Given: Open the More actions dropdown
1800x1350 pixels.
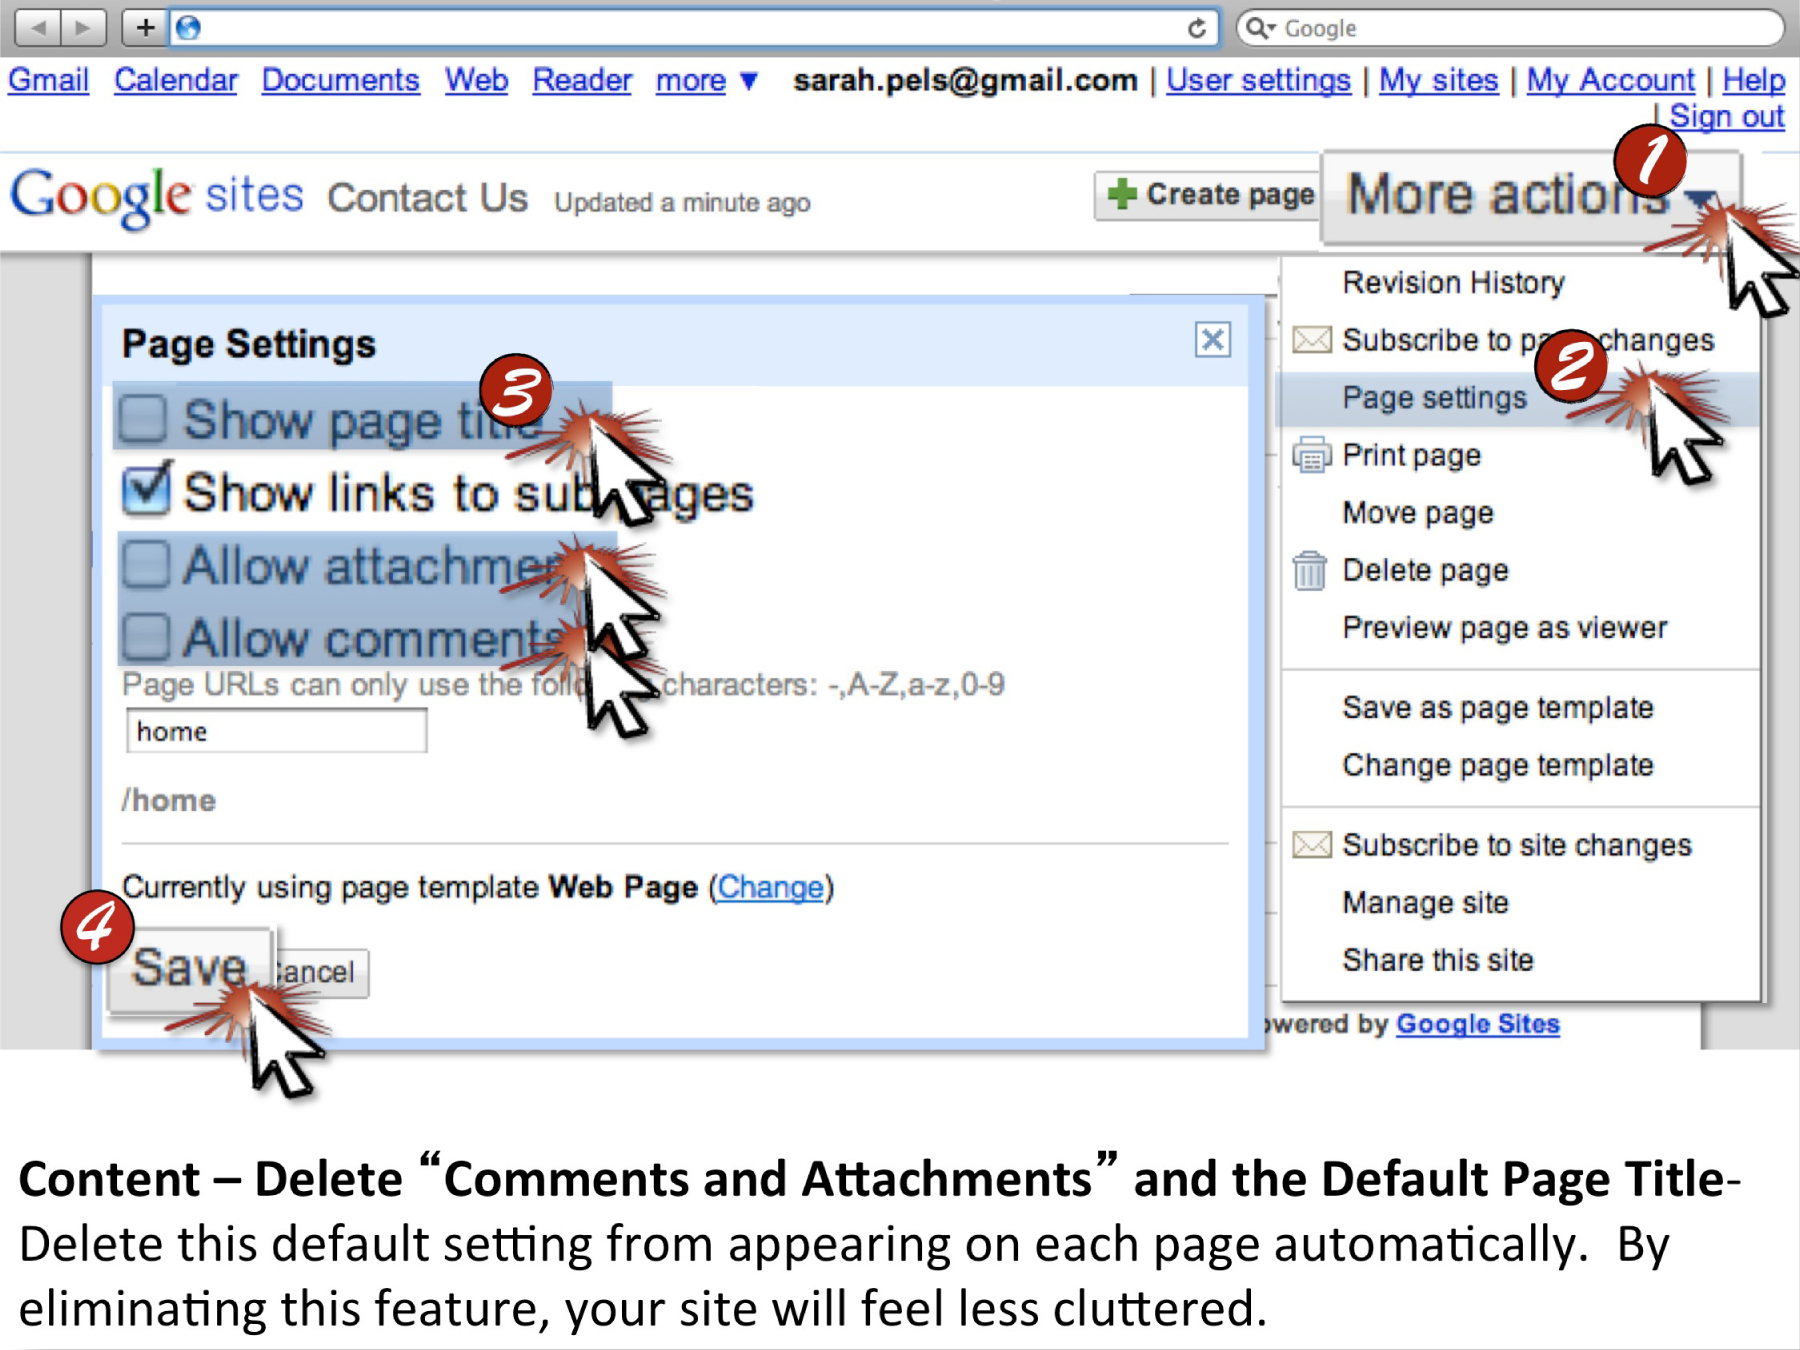Looking at the screenshot, I should pos(1530,196).
